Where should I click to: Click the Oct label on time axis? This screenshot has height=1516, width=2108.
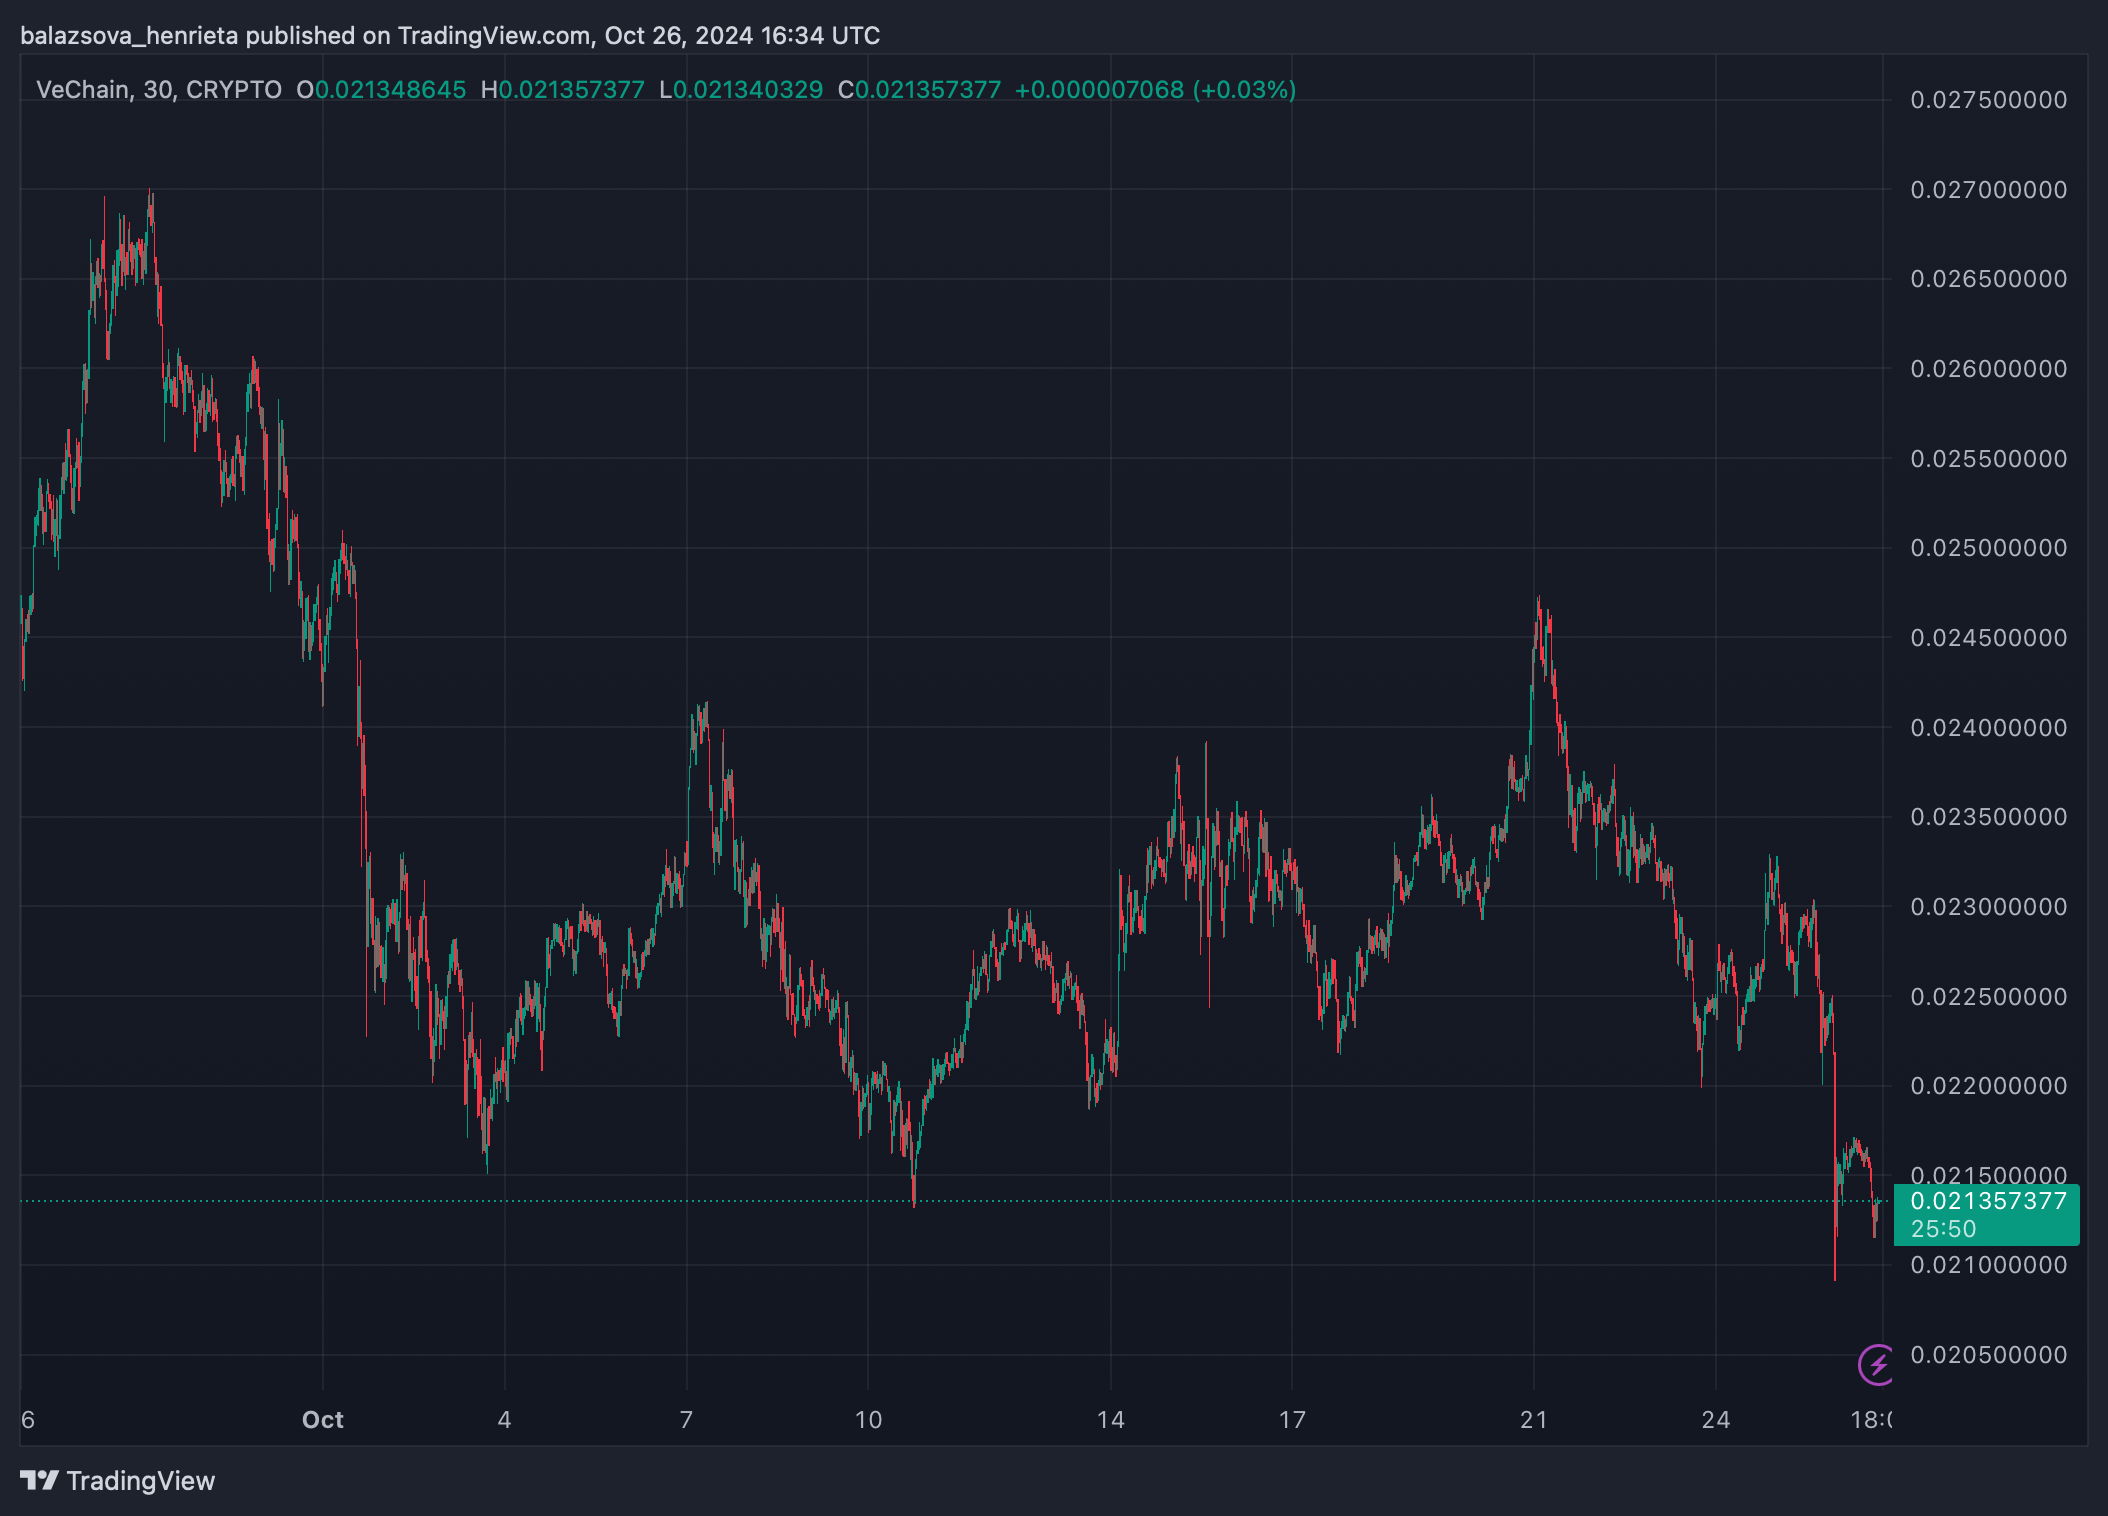[x=322, y=1420]
